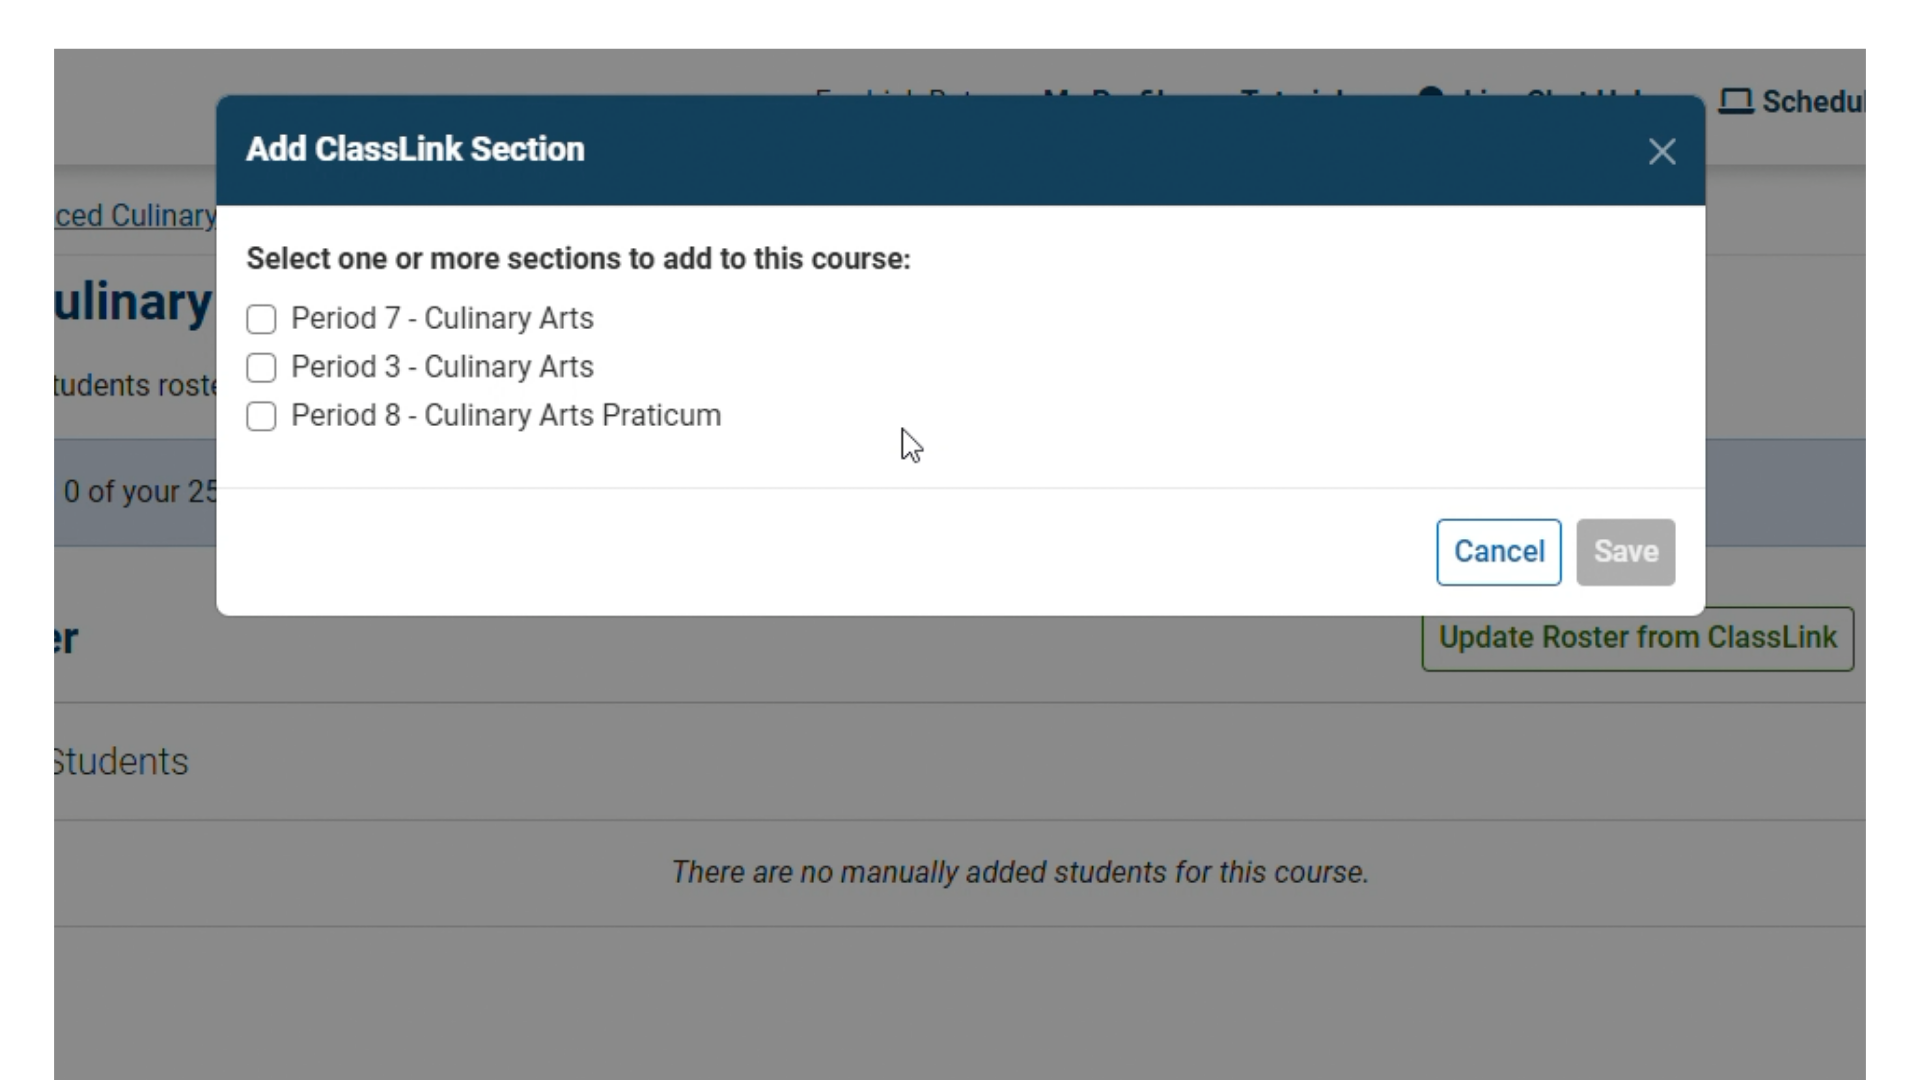Click the laptop icon beside Schedule
The width and height of the screenshot is (1920, 1080).
click(1736, 102)
